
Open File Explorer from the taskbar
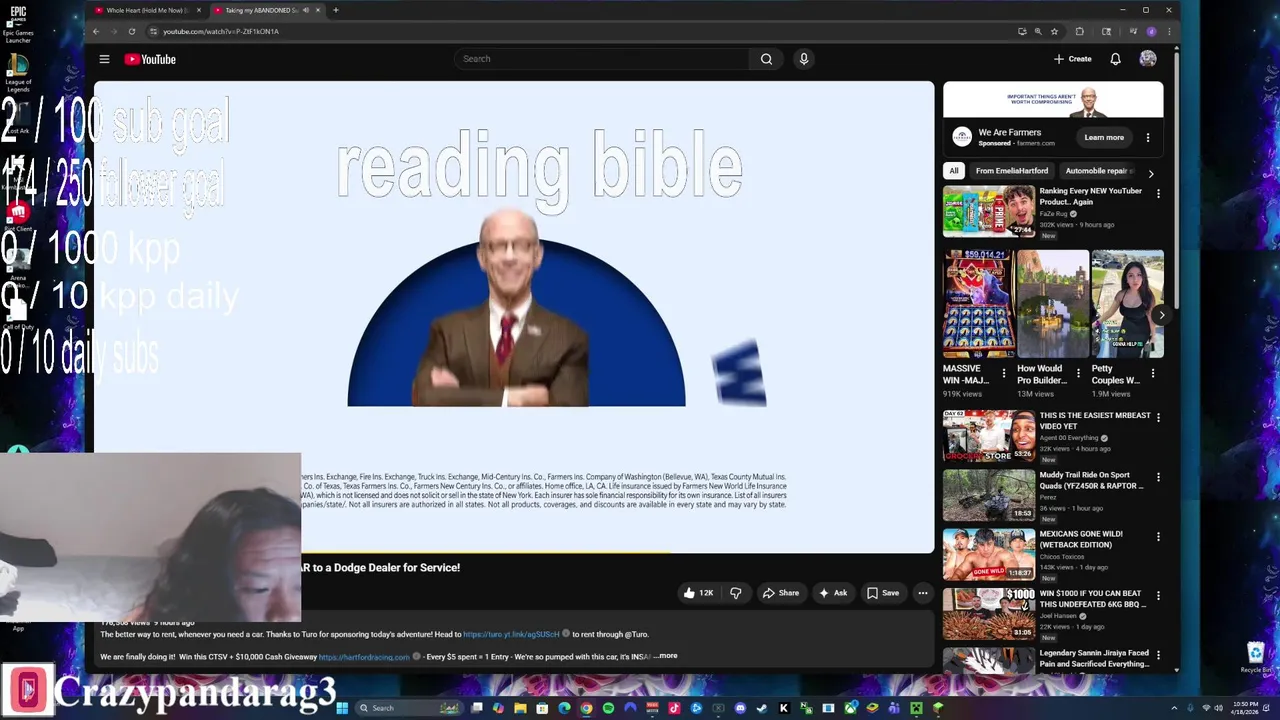pos(520,708)
